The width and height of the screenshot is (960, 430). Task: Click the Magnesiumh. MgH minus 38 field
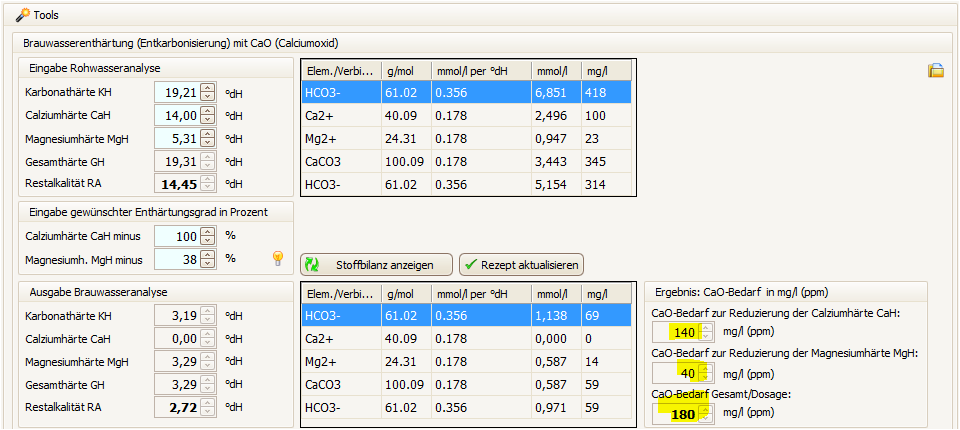pos(177,258)
